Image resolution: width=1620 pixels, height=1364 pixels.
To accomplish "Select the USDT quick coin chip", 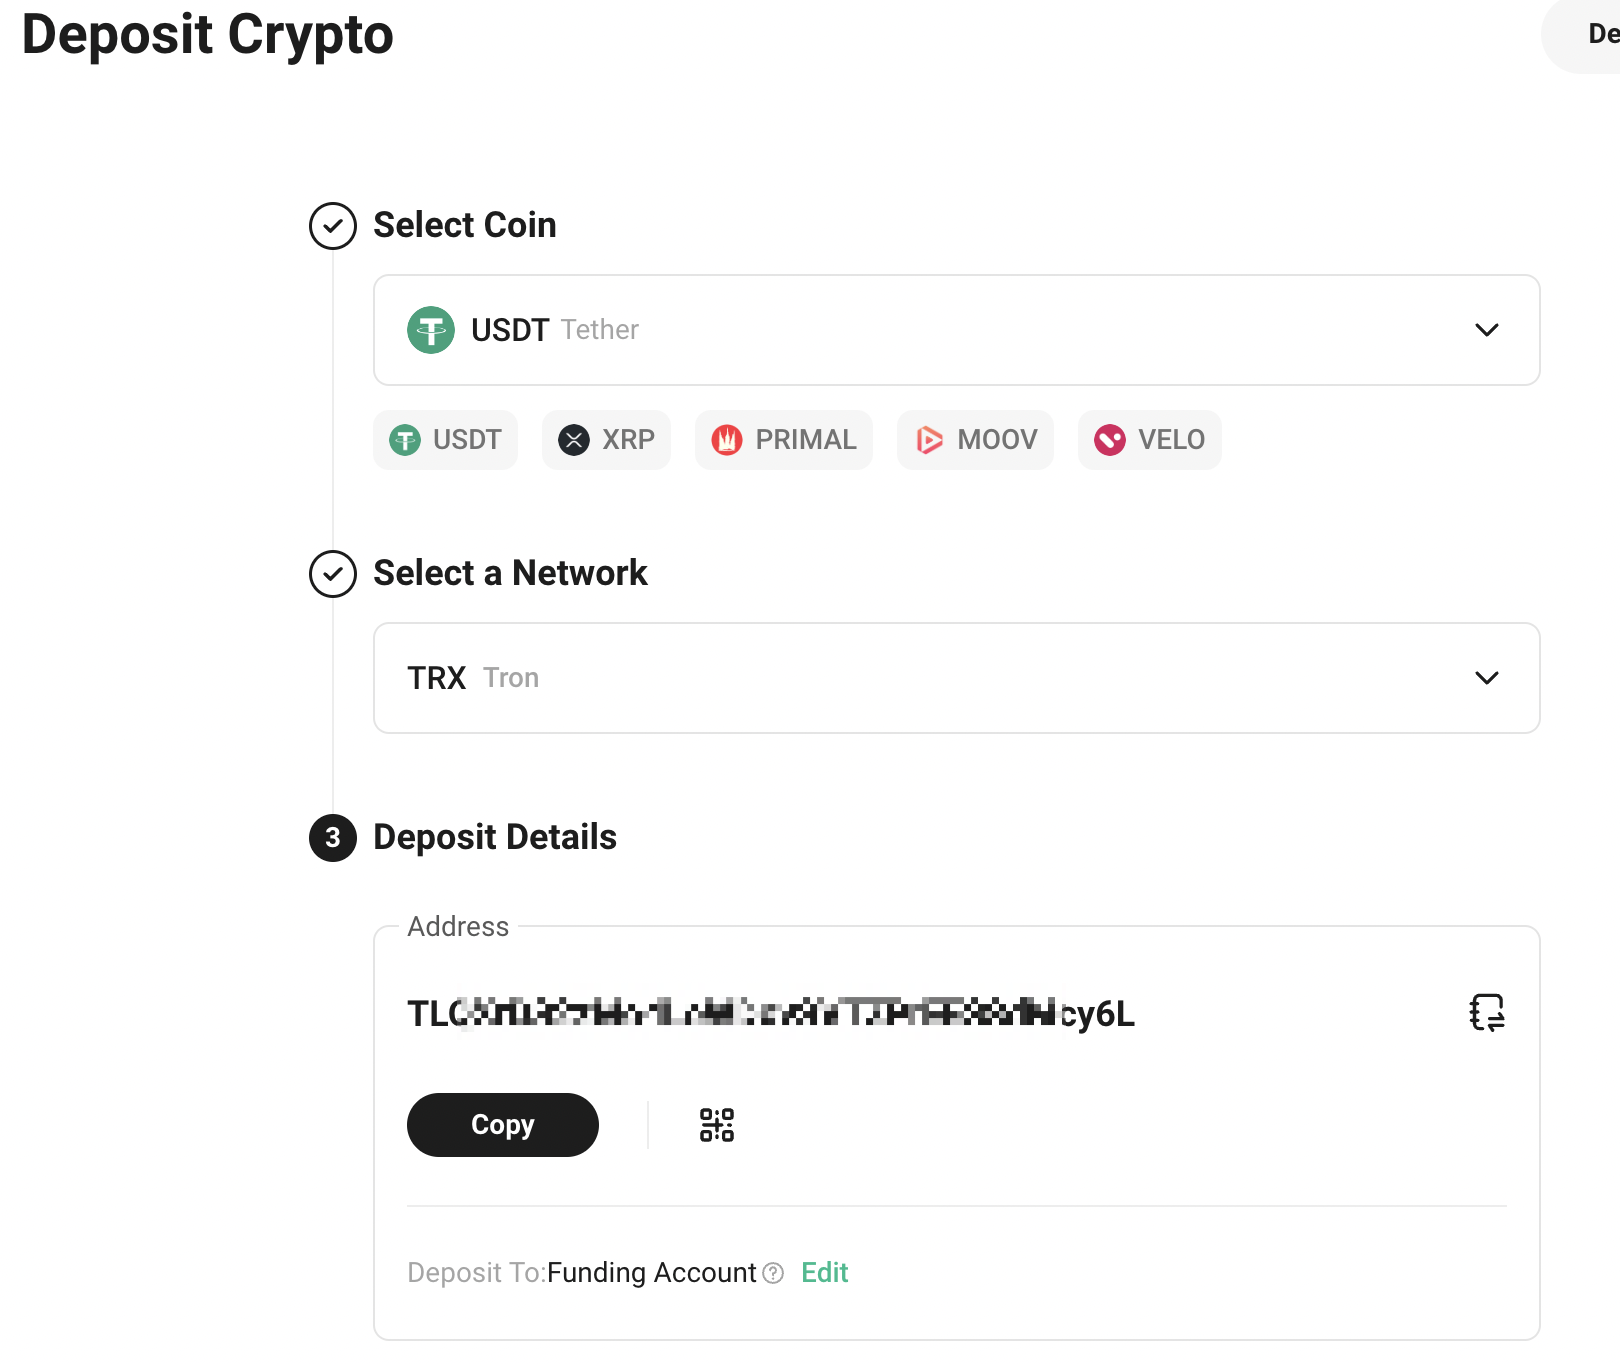I will [x=445, y=440].
